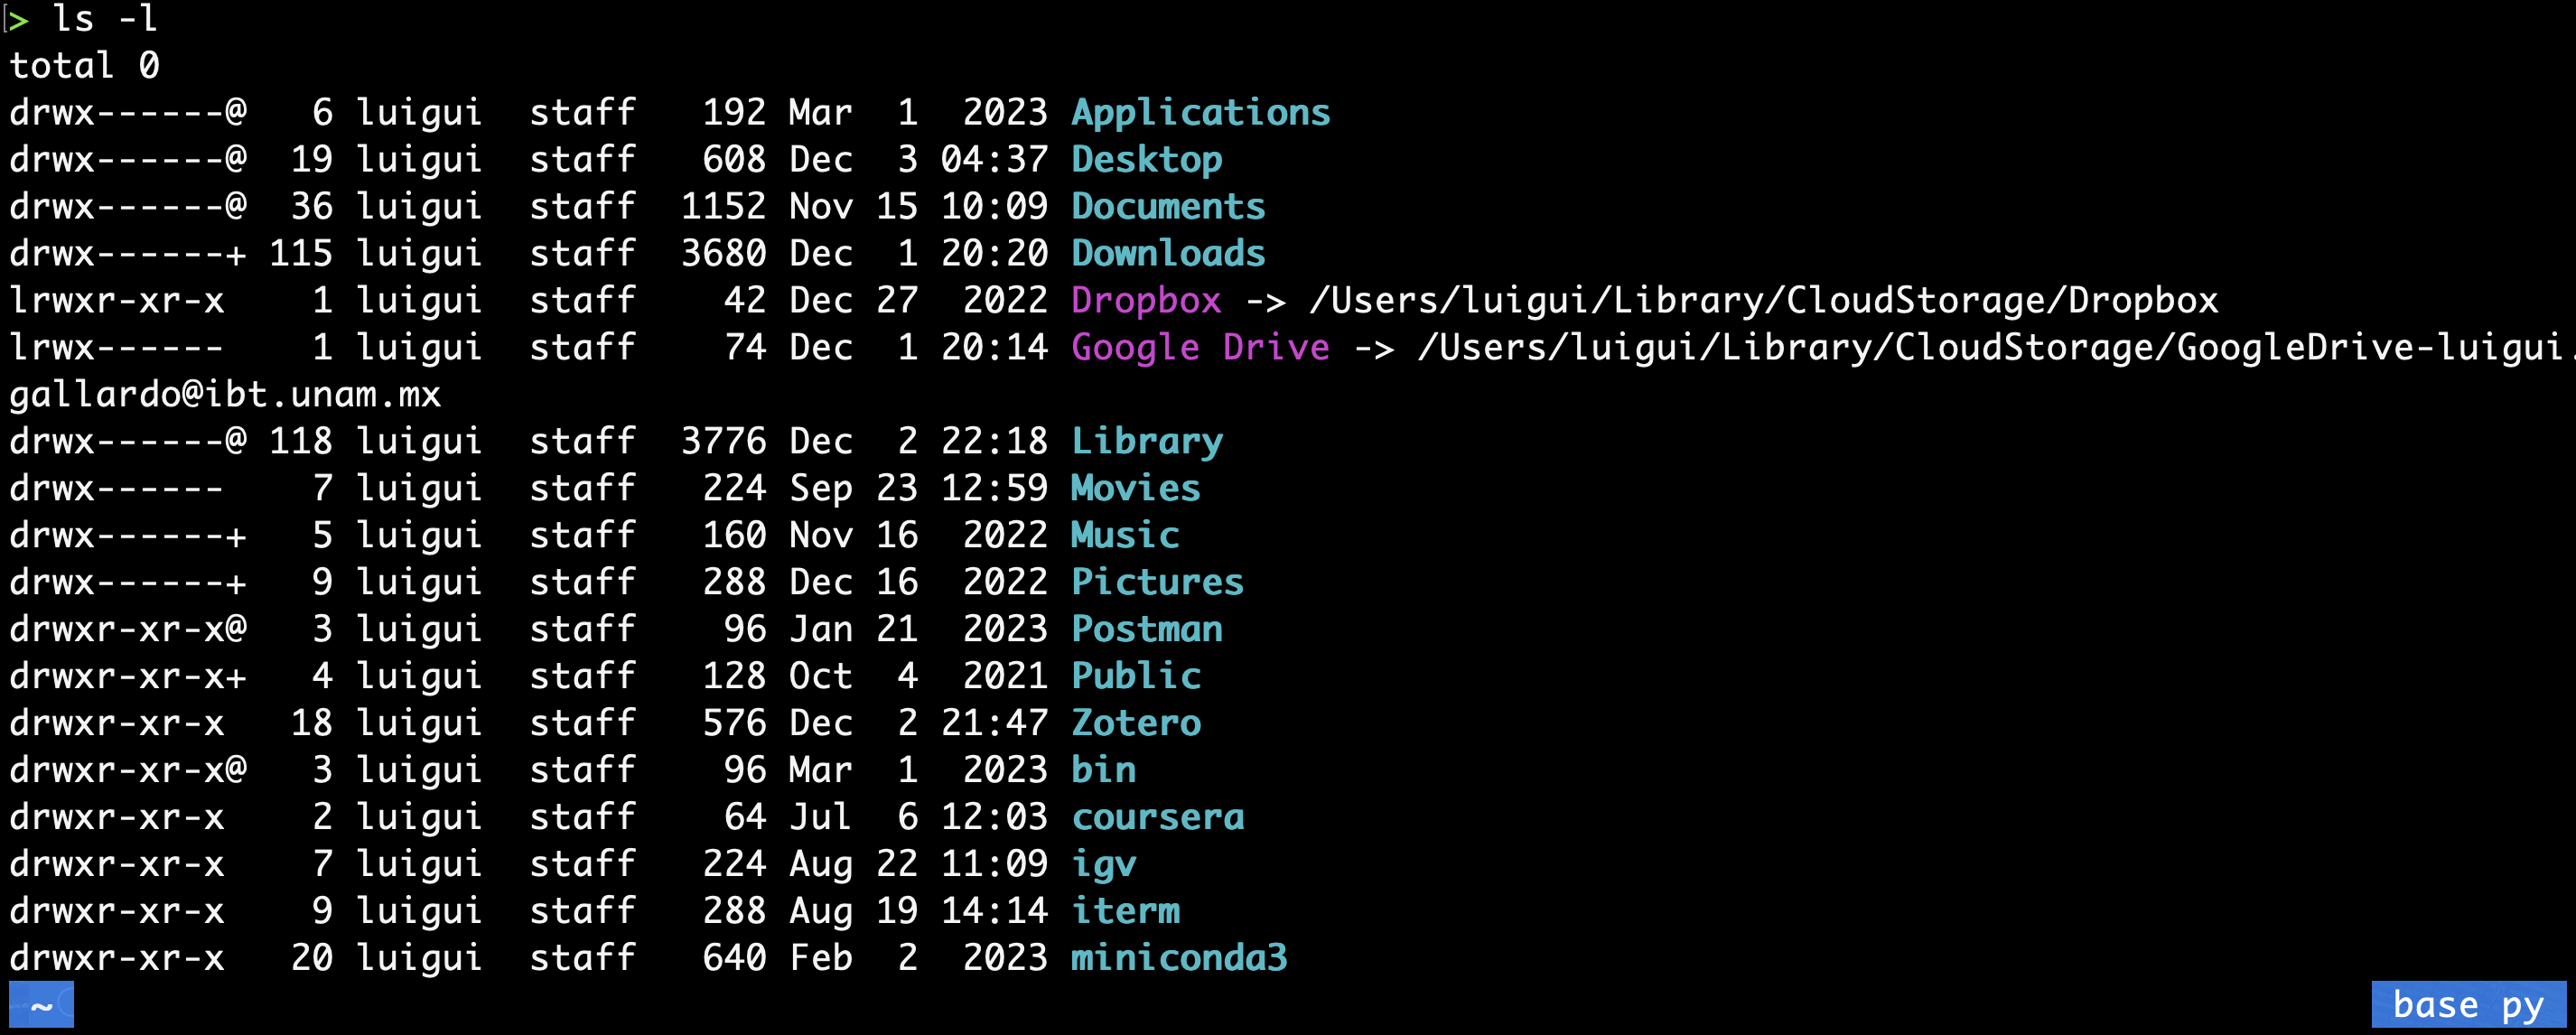Screen dimensions: 2576x1035
Task: Select the Postman directory name
Action: 1146,629
